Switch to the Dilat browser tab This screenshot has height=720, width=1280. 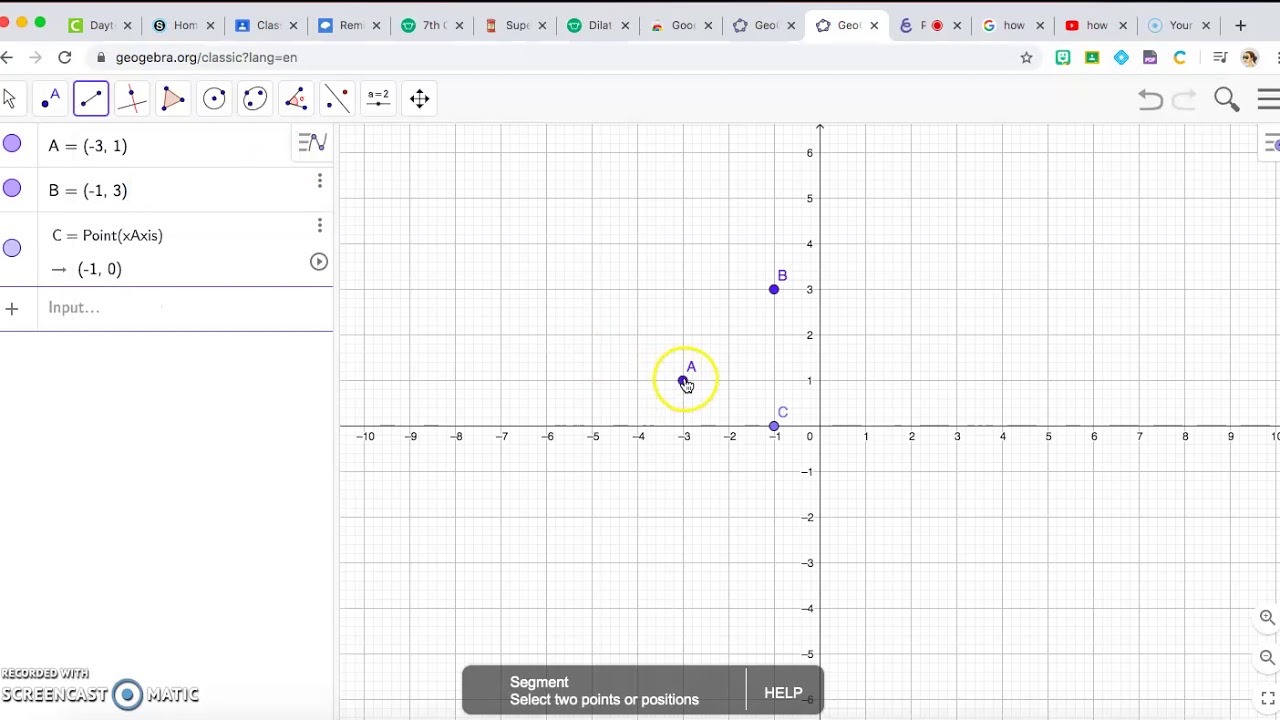(599, 25)
